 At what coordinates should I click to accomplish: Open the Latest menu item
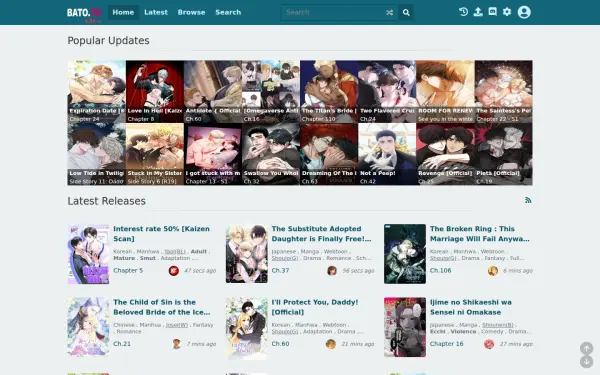pos(156,12)
